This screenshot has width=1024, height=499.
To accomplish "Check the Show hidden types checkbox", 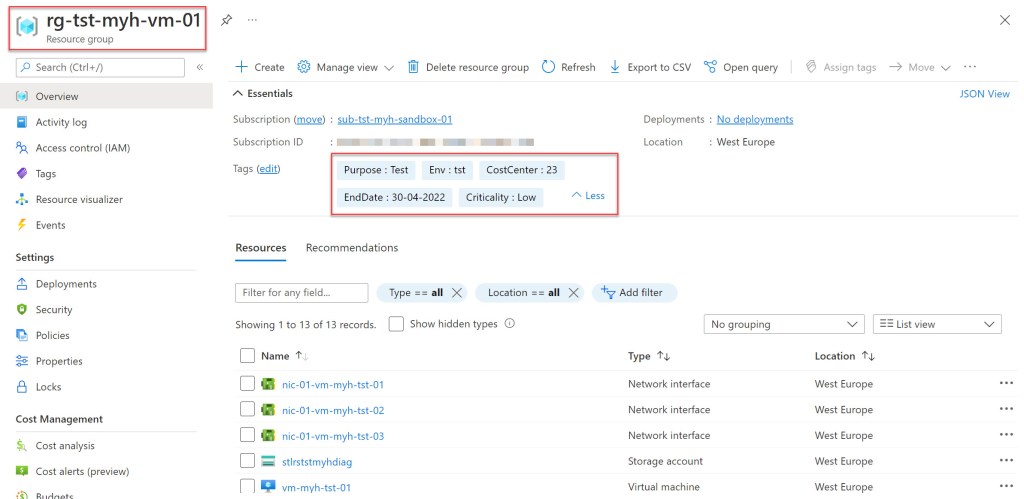I will [x=396, y=324].
